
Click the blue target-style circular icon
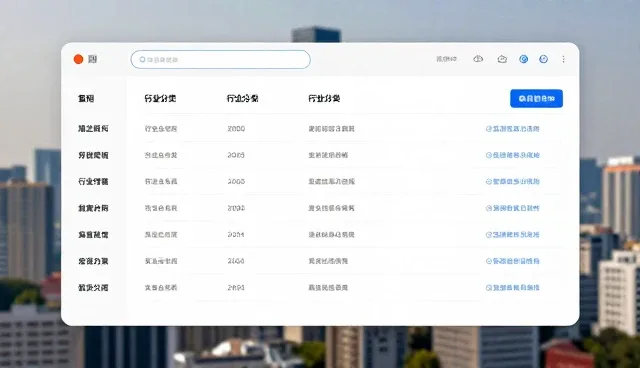point(523,59)
